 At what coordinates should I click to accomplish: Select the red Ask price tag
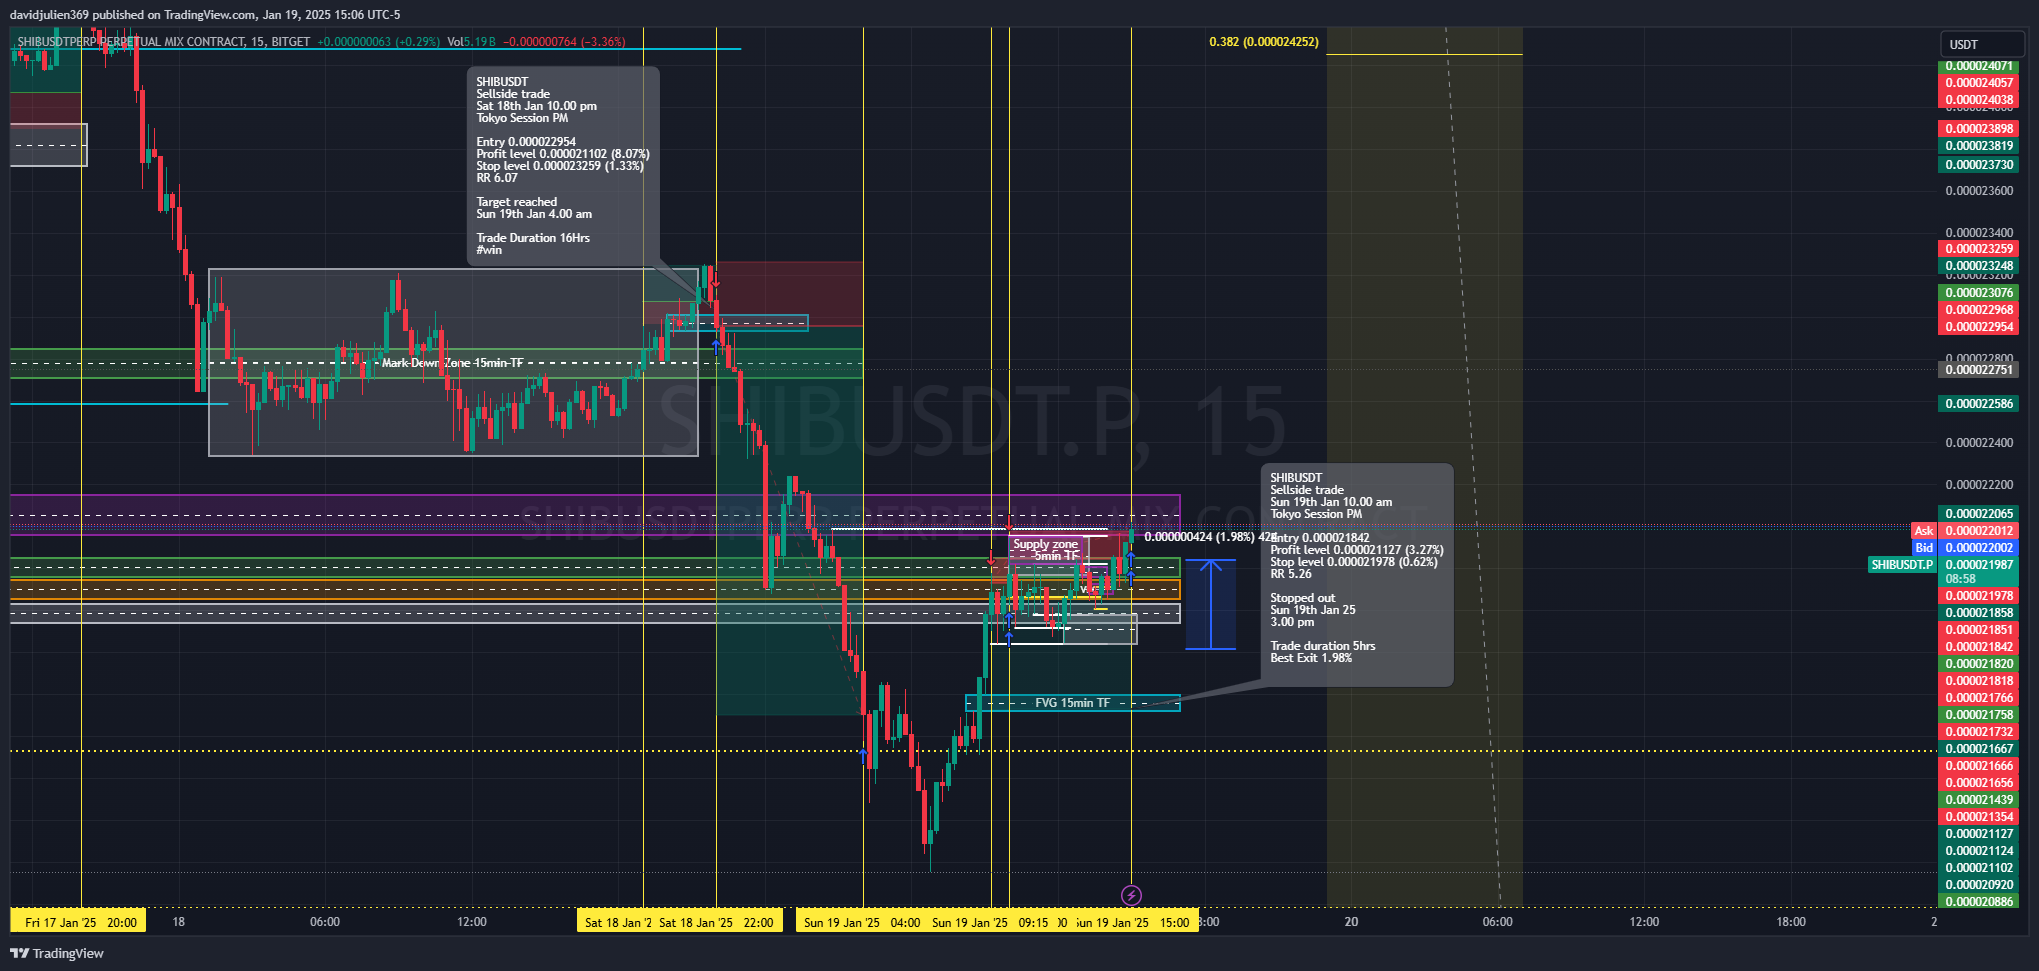(x=1923, y=531)
